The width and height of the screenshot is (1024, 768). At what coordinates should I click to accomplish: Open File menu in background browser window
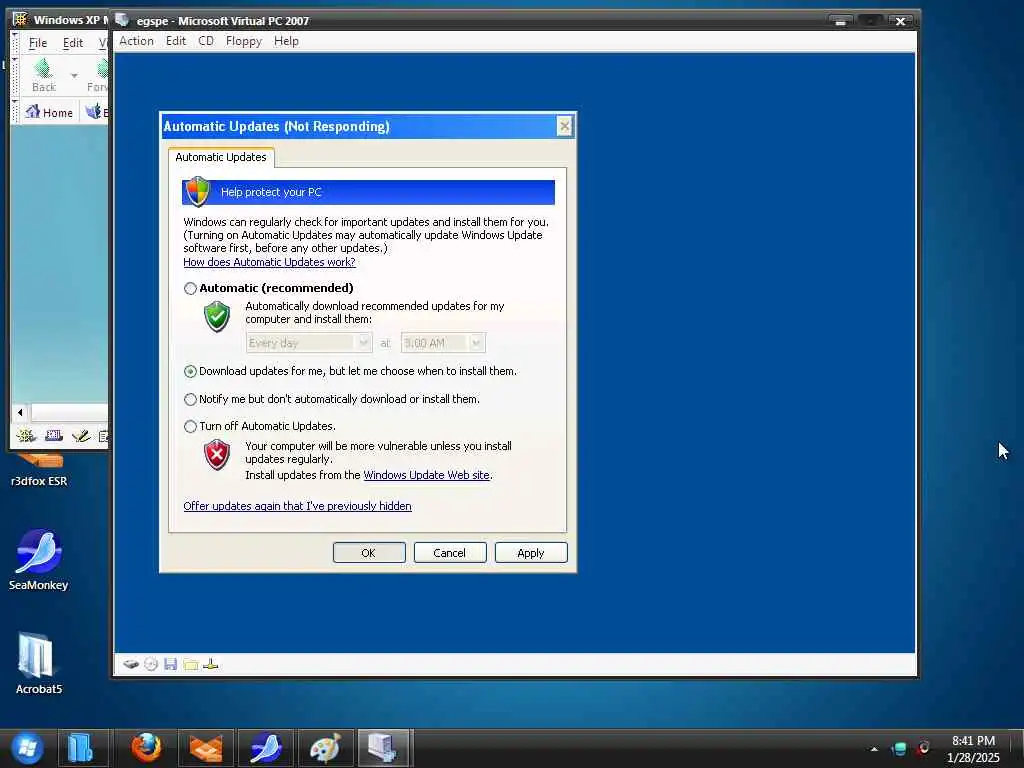pos(38,43)
